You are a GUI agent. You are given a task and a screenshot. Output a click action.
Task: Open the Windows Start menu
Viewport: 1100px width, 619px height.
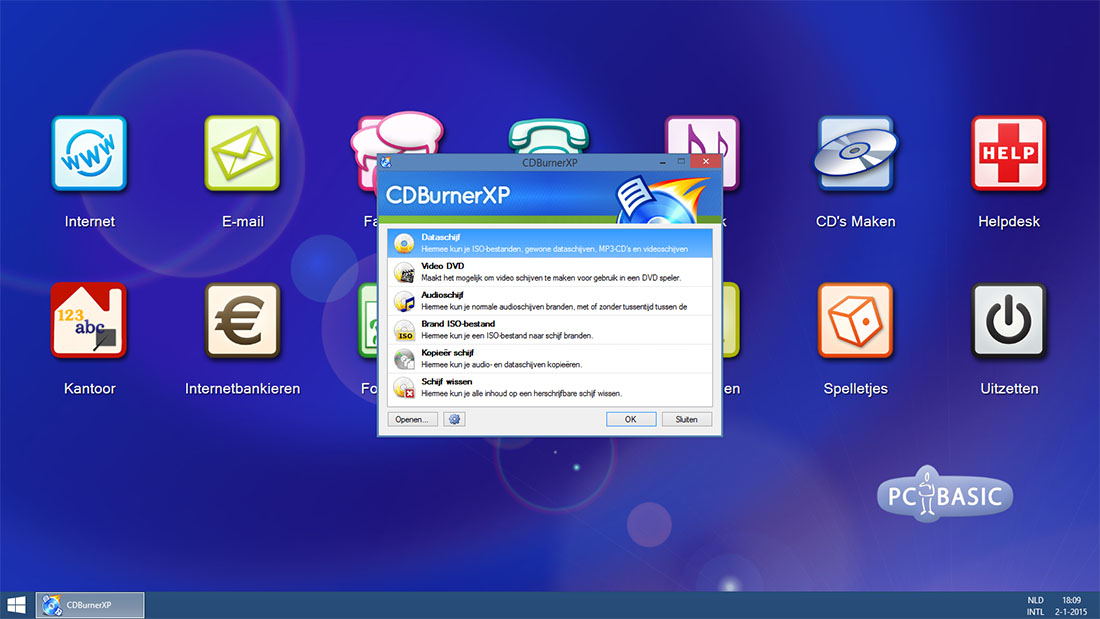point(16,605)
